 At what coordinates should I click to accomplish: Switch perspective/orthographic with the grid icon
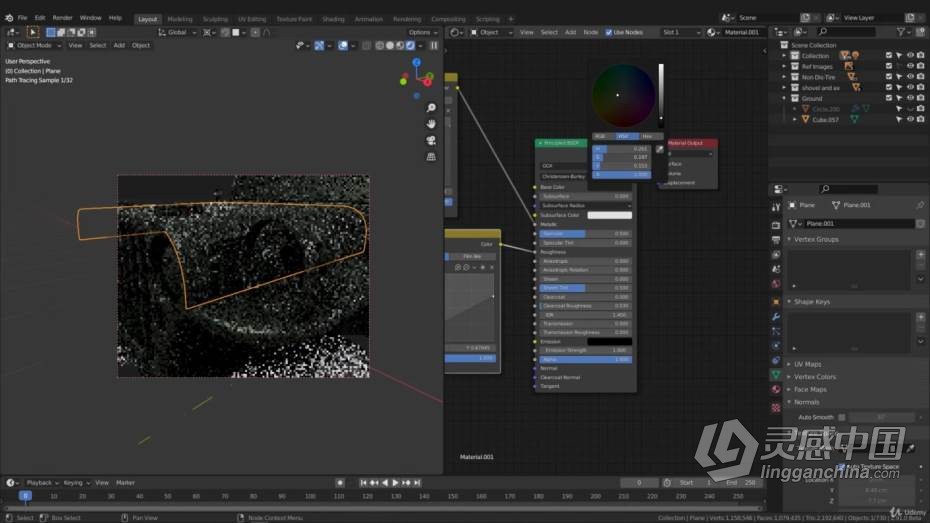(x=431, y=157)
